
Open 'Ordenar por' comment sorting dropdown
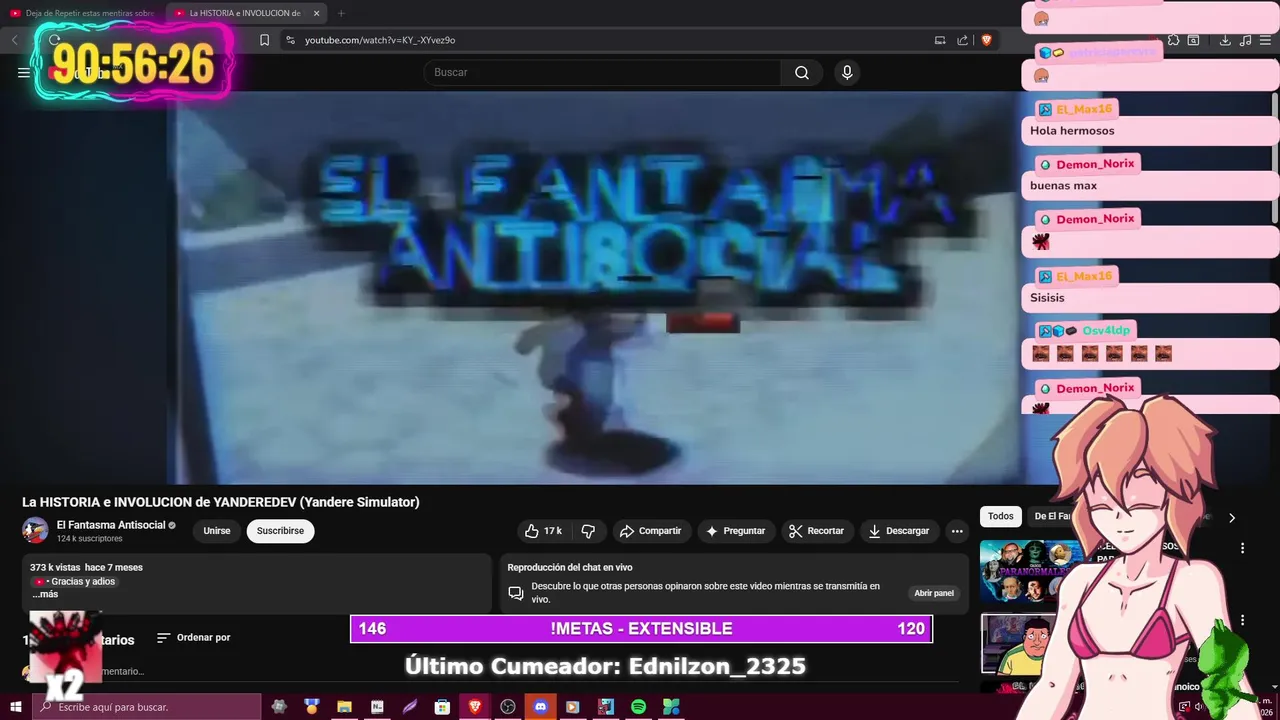tap(194, 637)
